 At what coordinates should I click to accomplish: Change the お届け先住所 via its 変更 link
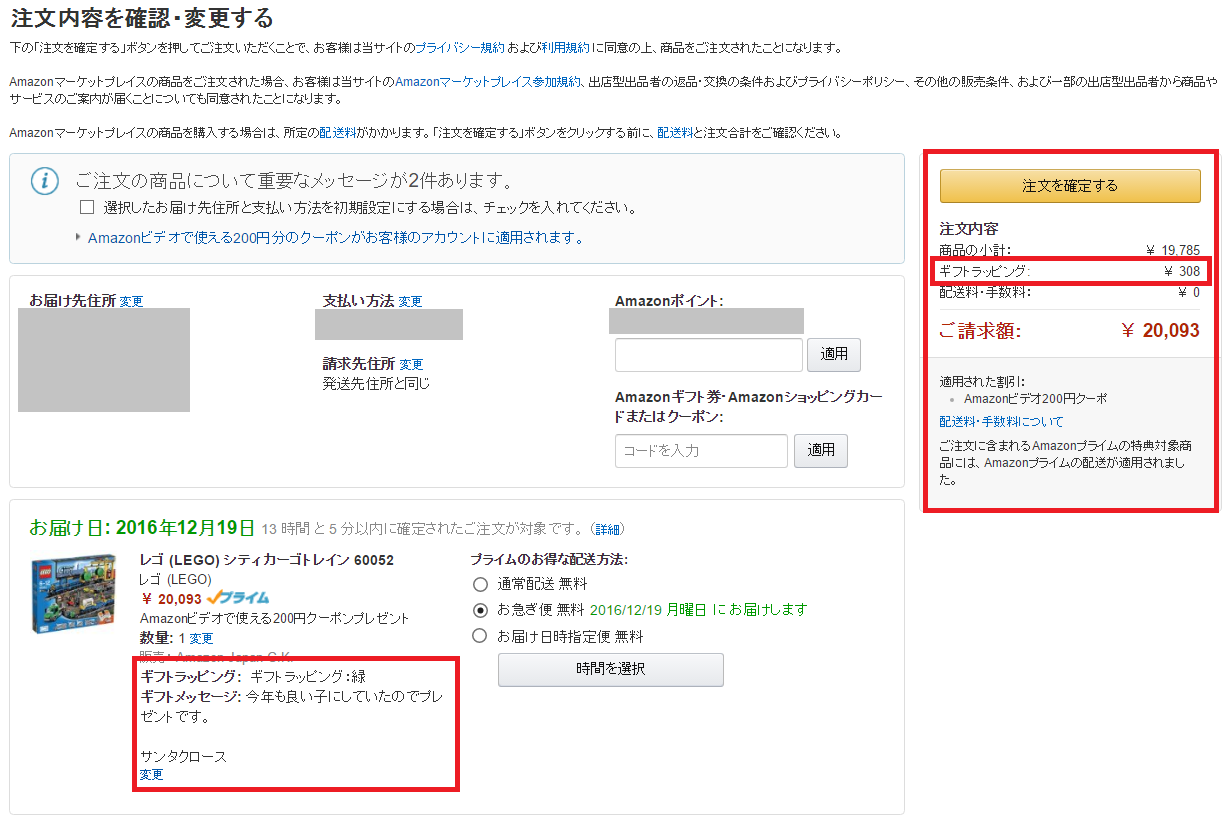click(x=131, y=301)
